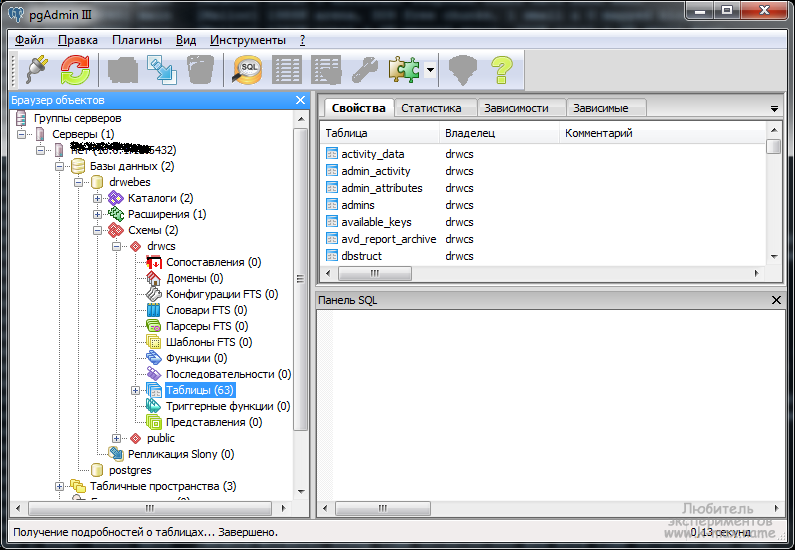Screen dimensions: 795x550
Task: Collapse the Схемы (2) node
Action: (x=97, y=230)
